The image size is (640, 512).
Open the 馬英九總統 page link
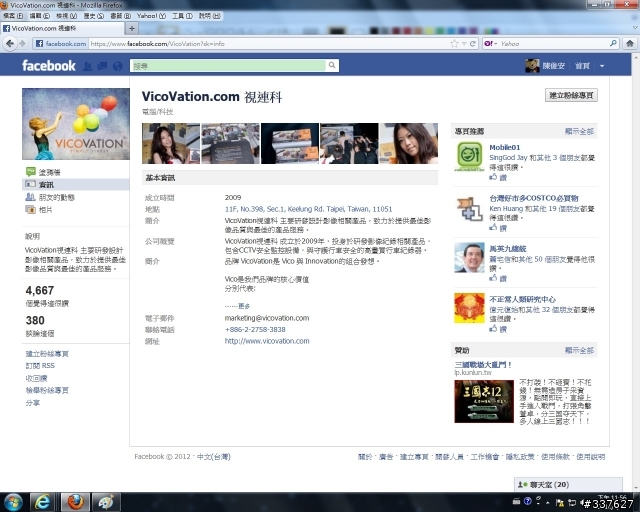(x=508, y=249)
